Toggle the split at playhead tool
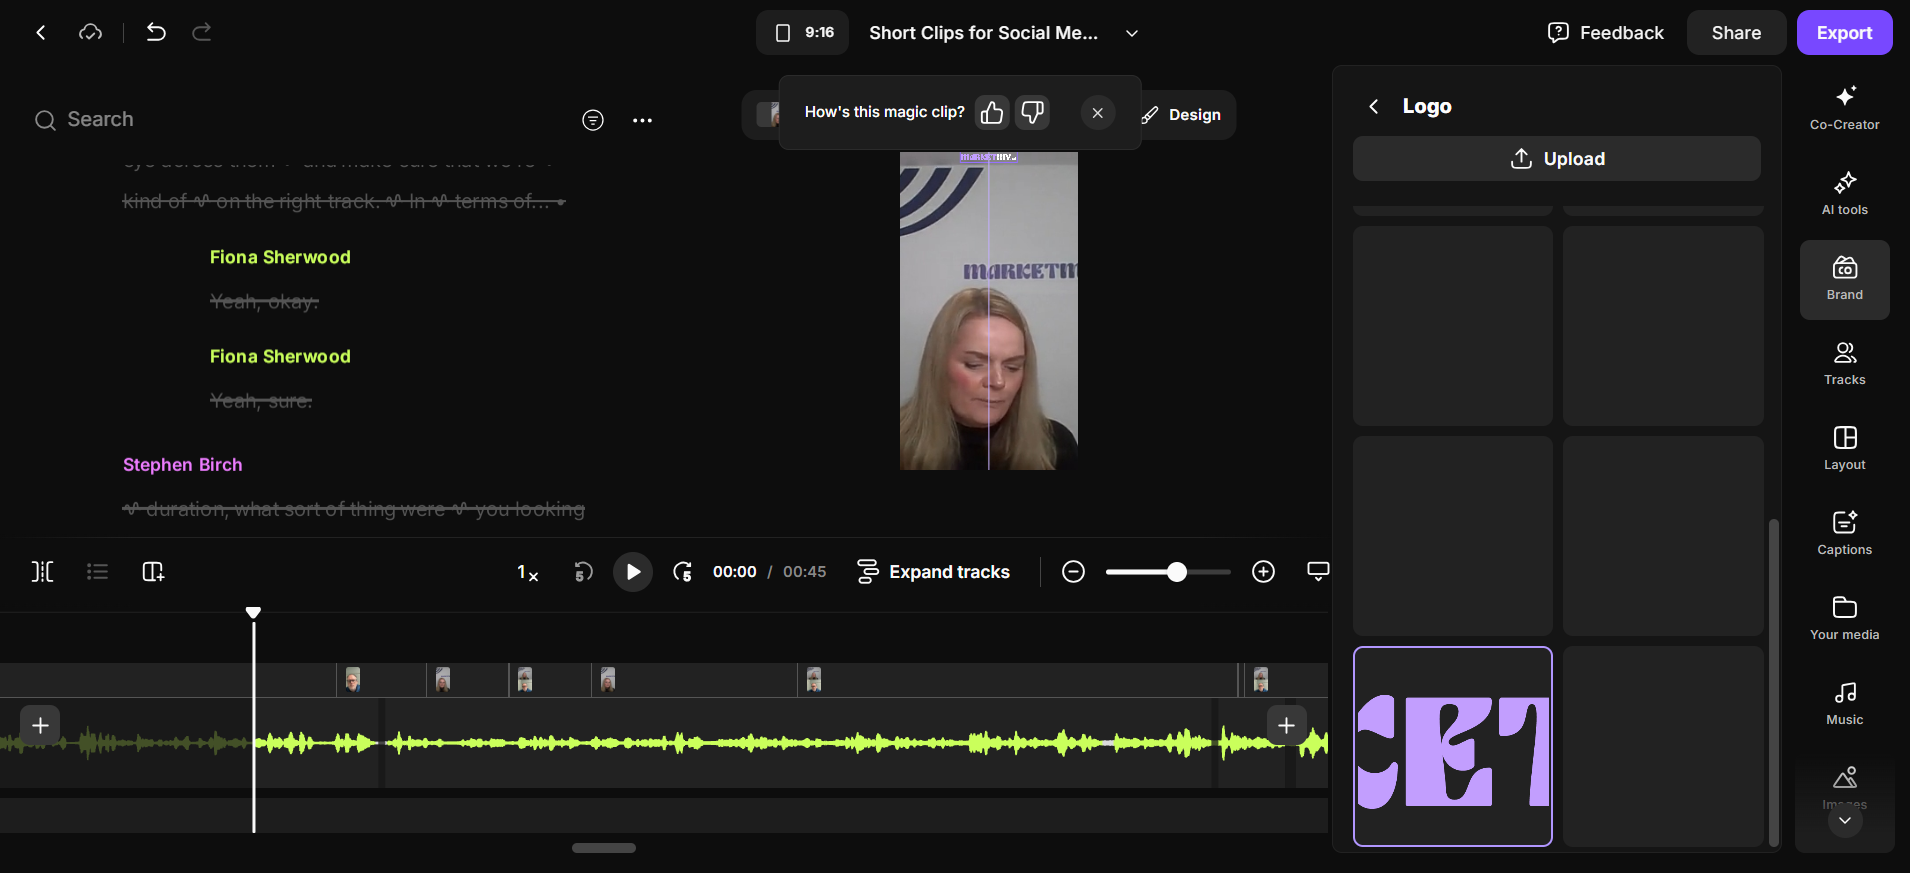This screenshot has height=873, width=1910. coord(42,572)
